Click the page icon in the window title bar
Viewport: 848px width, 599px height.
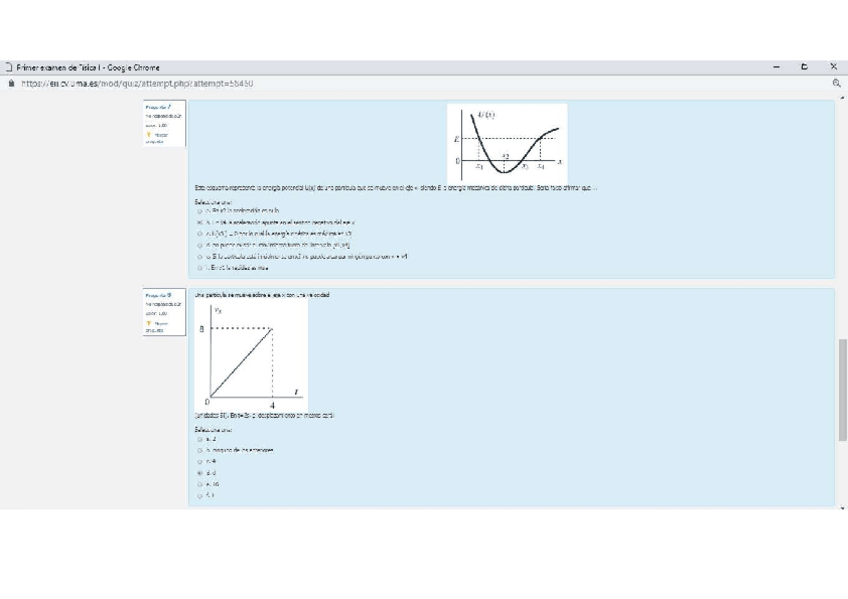coord(9,67)
